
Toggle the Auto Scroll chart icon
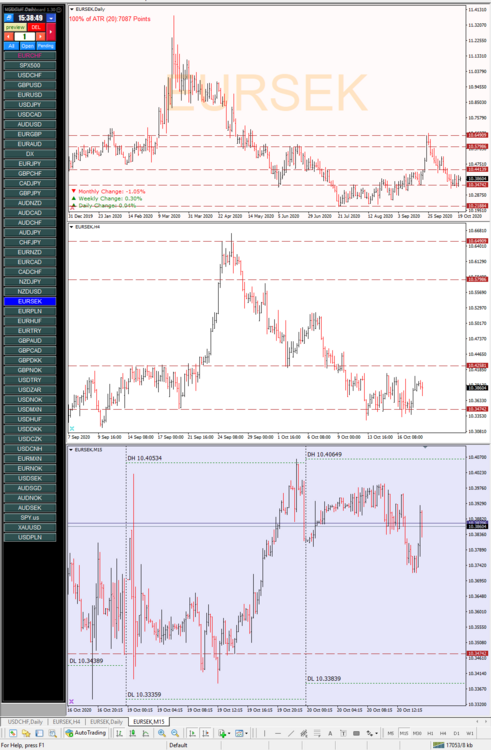pos(193,733)
